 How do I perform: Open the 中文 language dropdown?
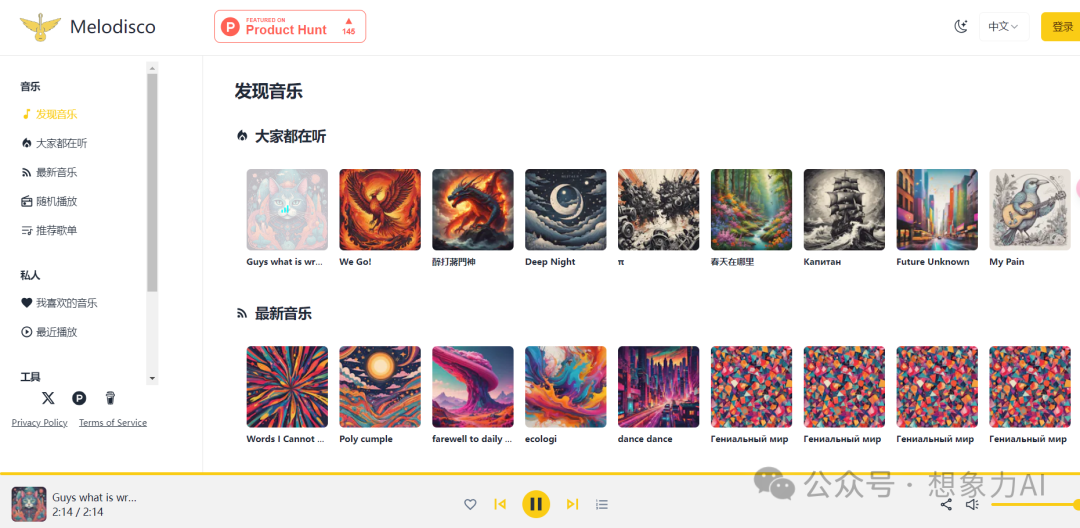pos(1004,27)
